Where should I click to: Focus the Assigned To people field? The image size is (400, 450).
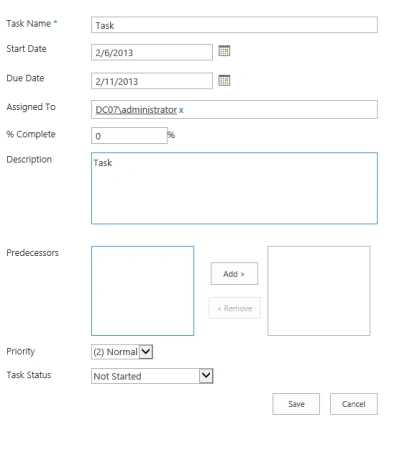tap(234, 110)
